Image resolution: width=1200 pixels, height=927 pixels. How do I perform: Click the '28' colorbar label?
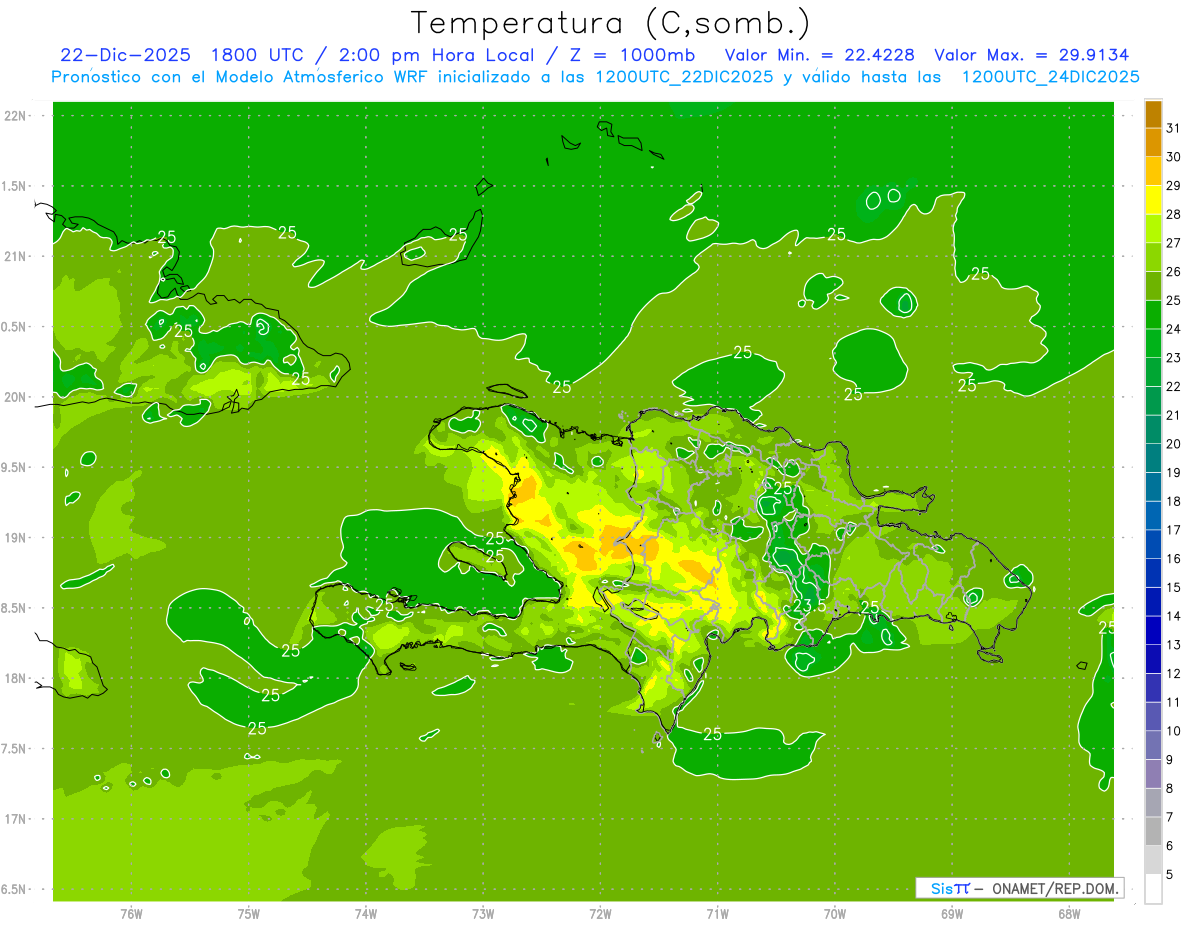(1174, 214)
